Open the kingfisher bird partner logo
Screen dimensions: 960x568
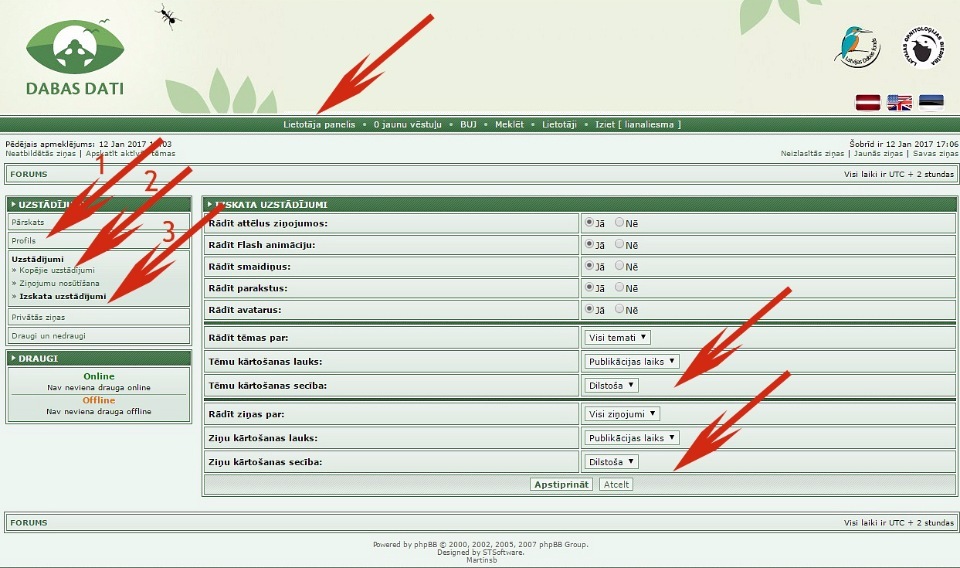click(x=857, y=47)
